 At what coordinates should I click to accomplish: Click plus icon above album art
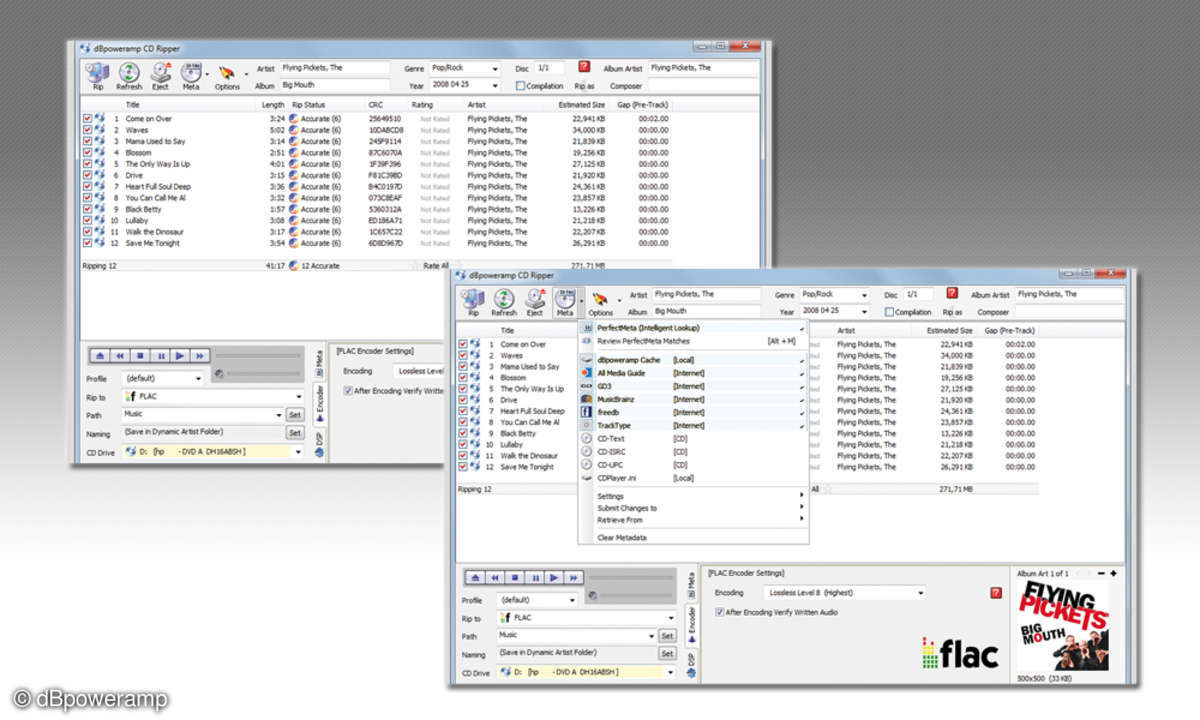[1113, 573]
